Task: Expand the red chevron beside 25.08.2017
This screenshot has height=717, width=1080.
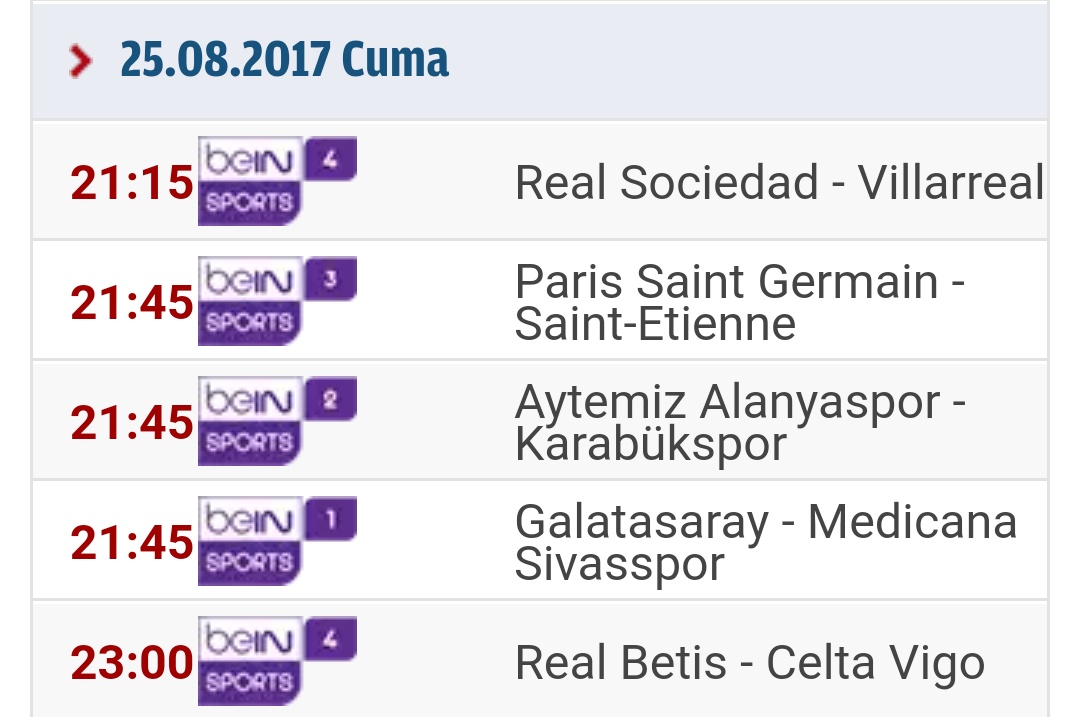Action: click(81, 61)
